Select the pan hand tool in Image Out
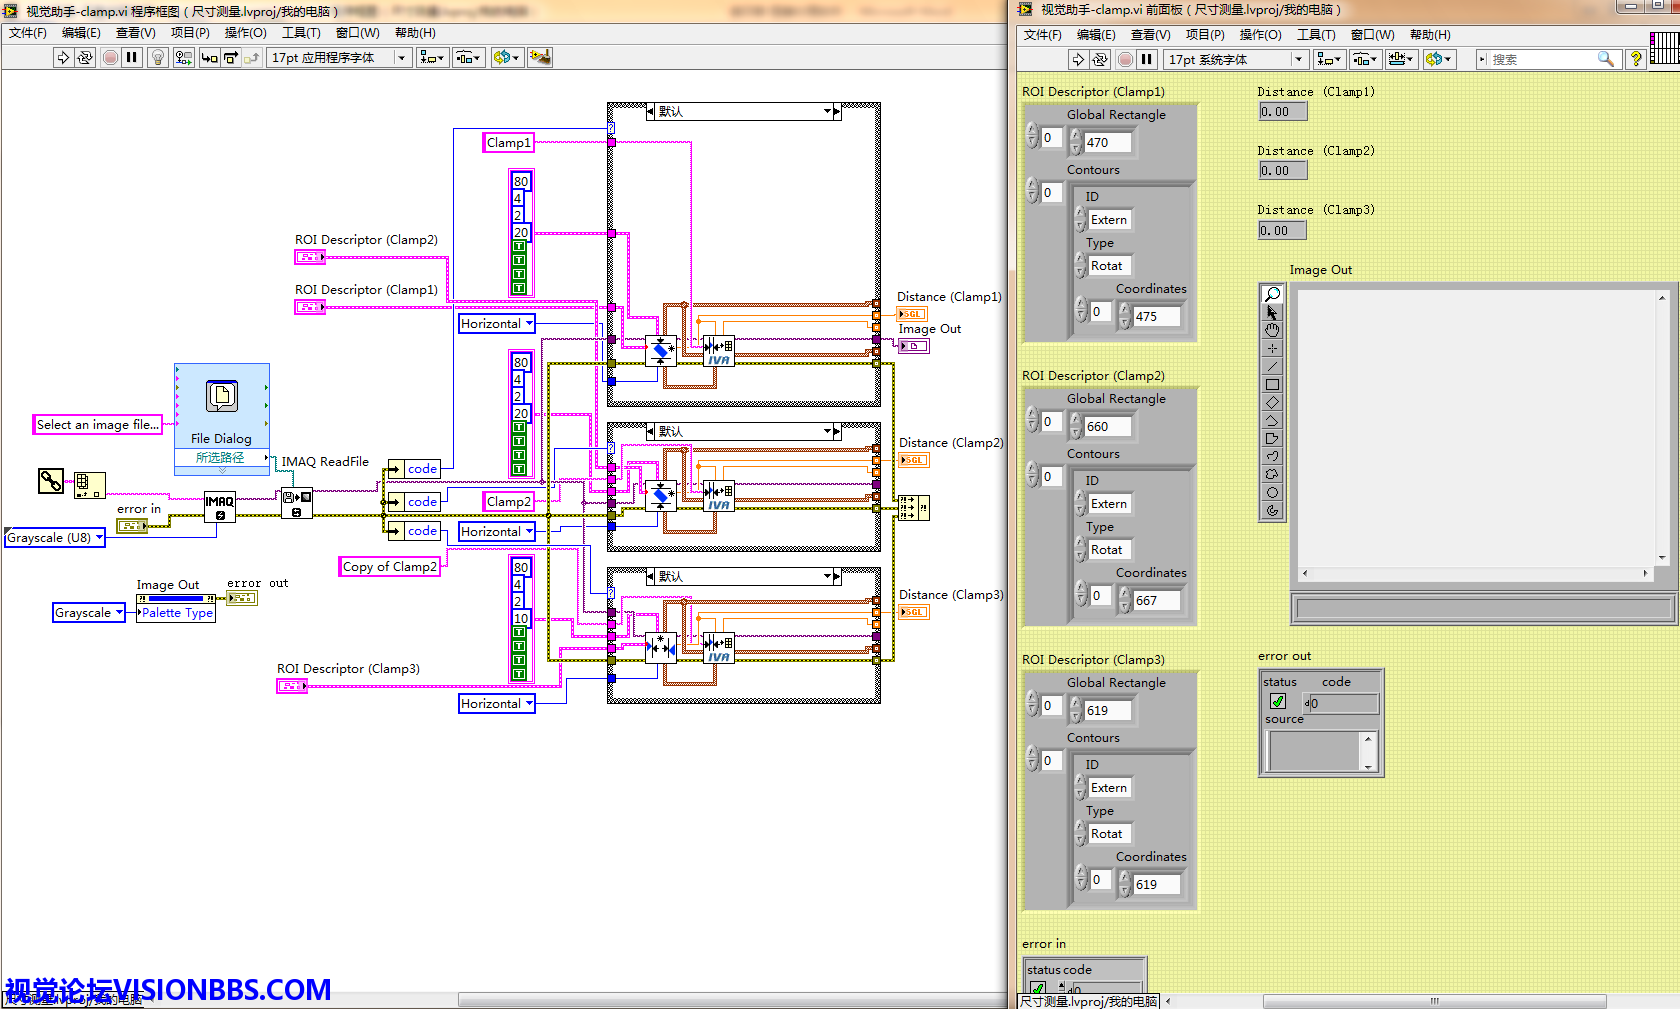Viewport: 1680px width, 1009px height. tap(1272, 330)
